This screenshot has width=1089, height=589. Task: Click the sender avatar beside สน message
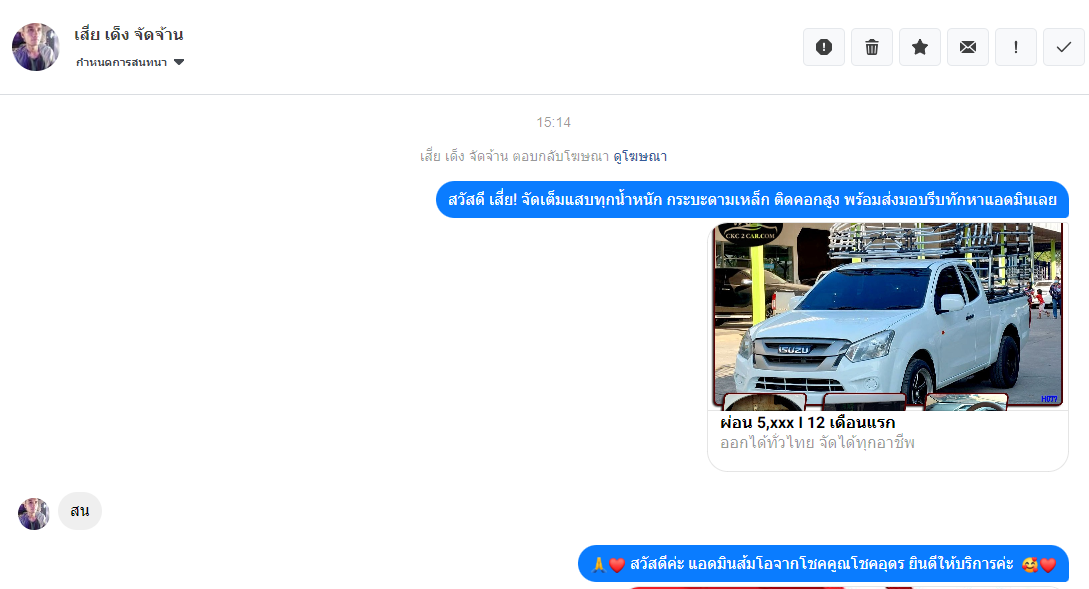[33, 514]
